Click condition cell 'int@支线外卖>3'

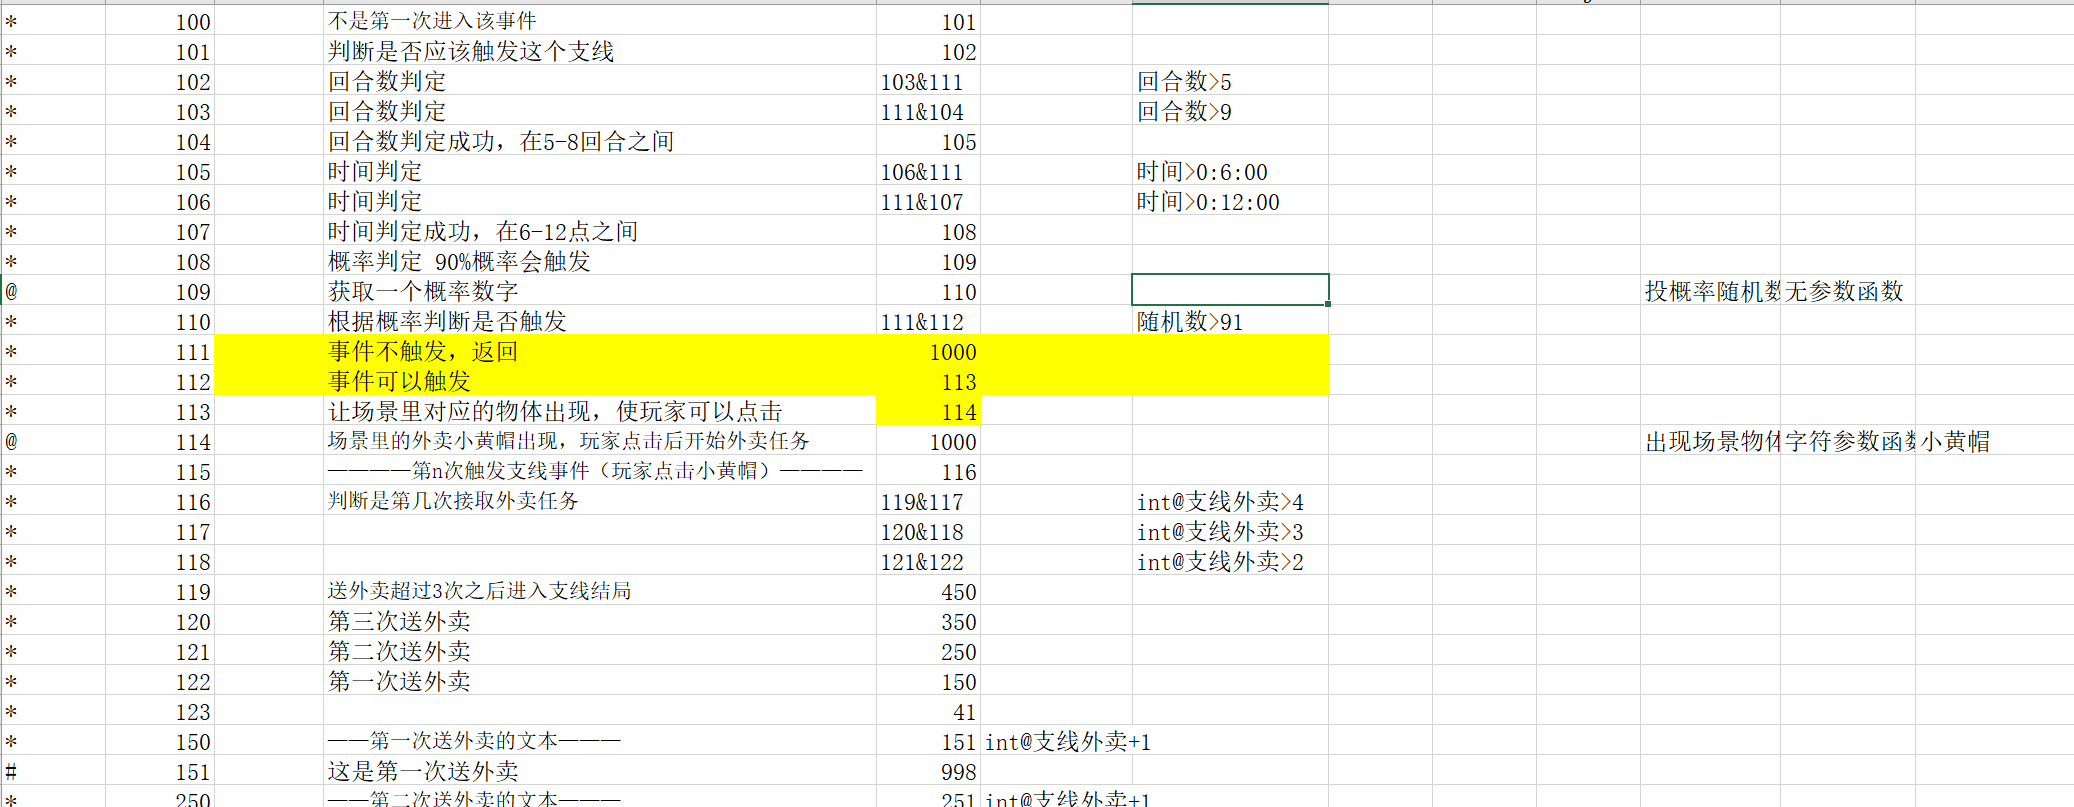click(1230, 530)
